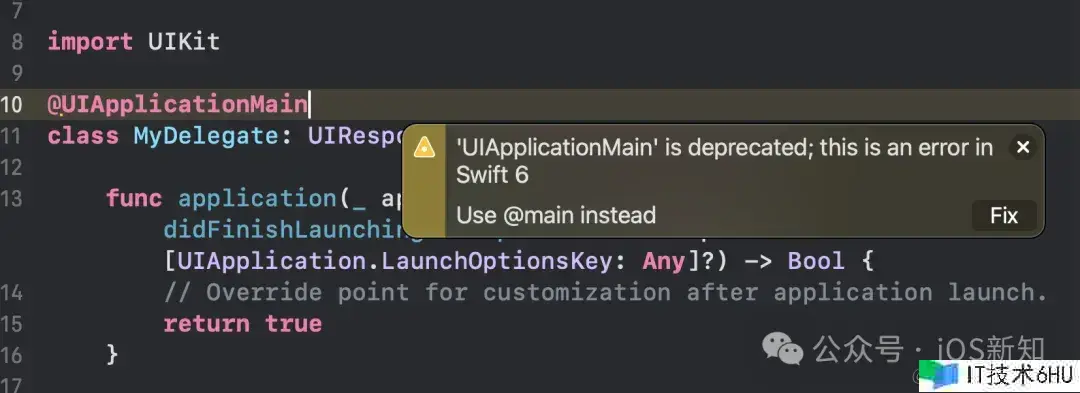Click the UIKit module name
Screen dimensions: 1080x393
click(184, 41)
